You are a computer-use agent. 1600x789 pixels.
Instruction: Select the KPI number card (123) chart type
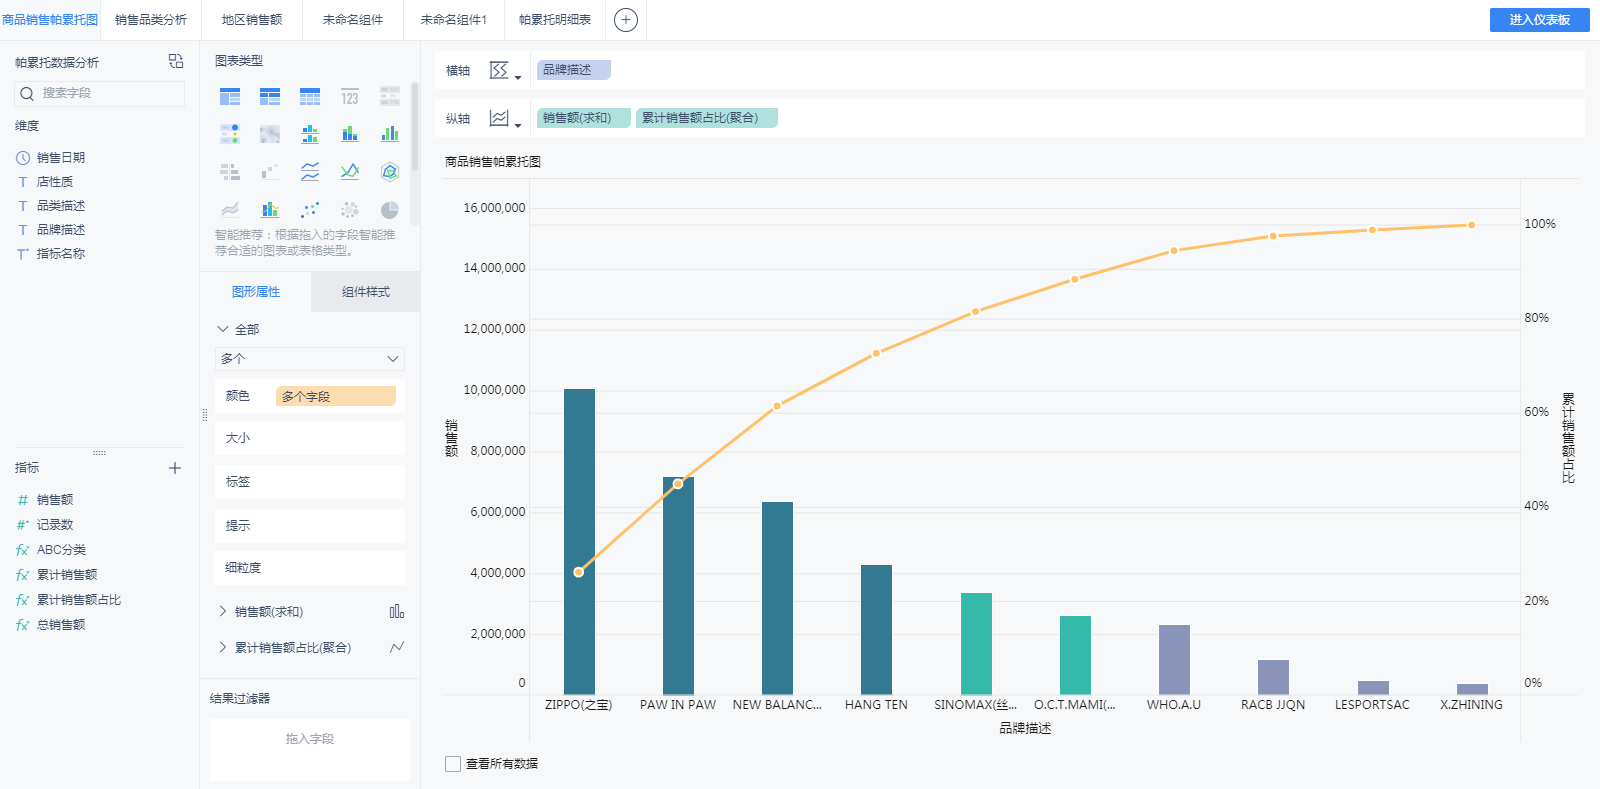coord(349,97)
